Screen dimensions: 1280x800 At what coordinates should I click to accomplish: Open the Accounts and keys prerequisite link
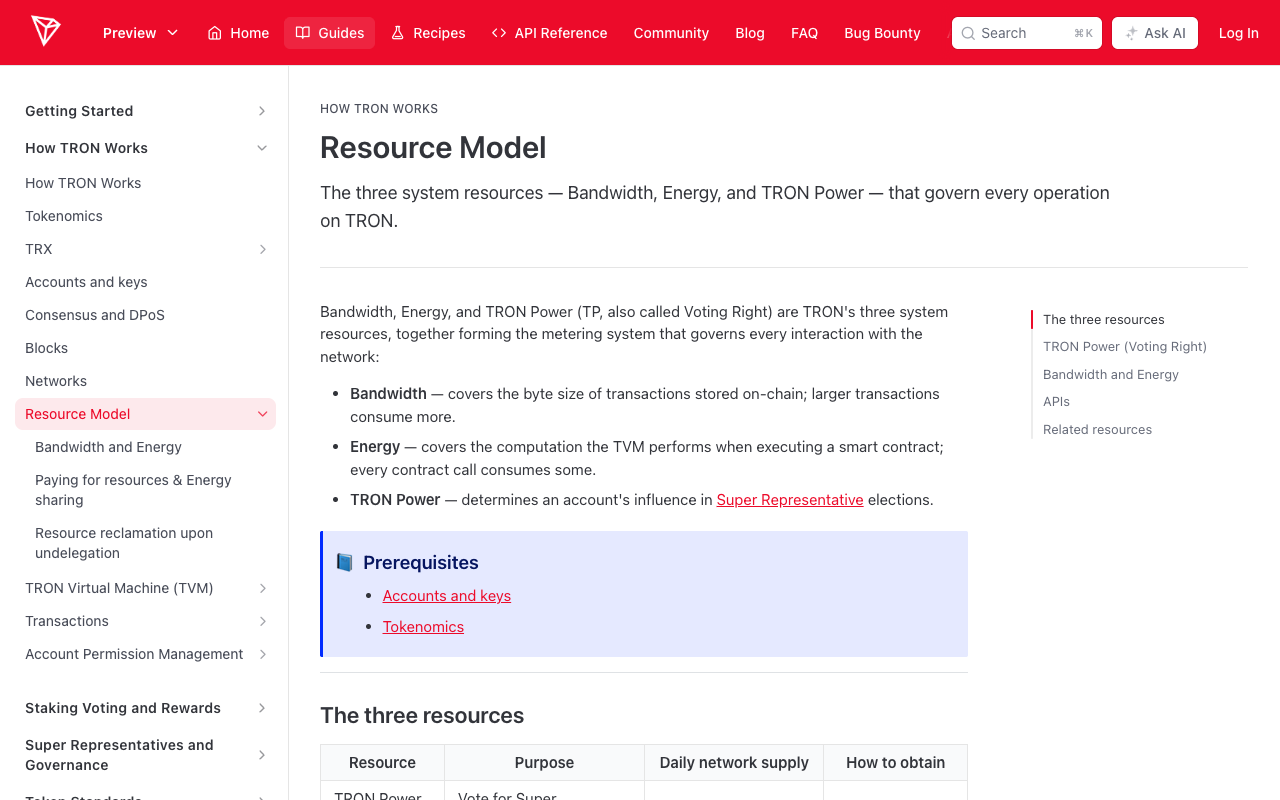447,596
